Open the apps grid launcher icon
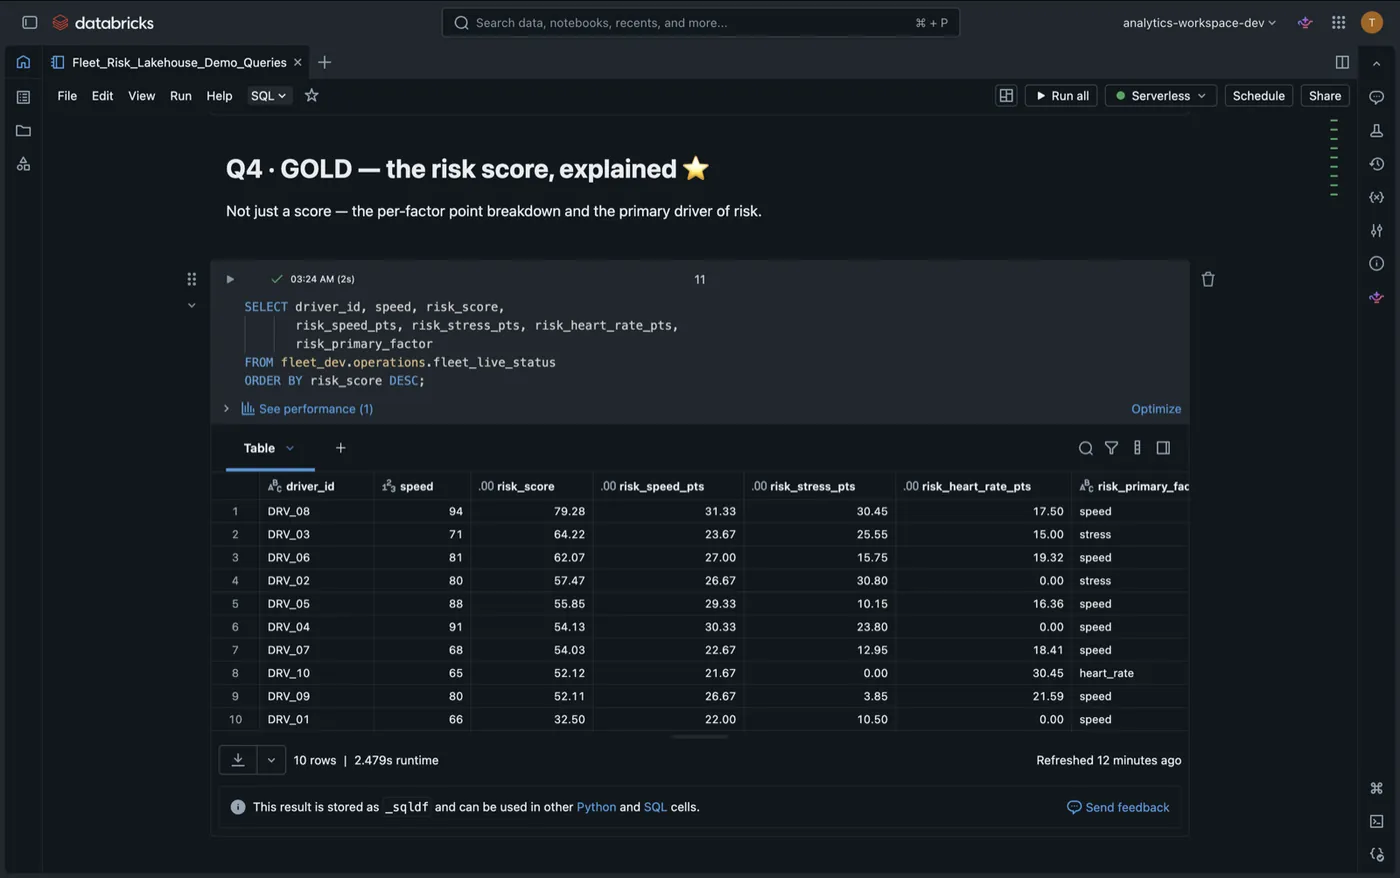 pyautogui.click(x=1338, y=22)
